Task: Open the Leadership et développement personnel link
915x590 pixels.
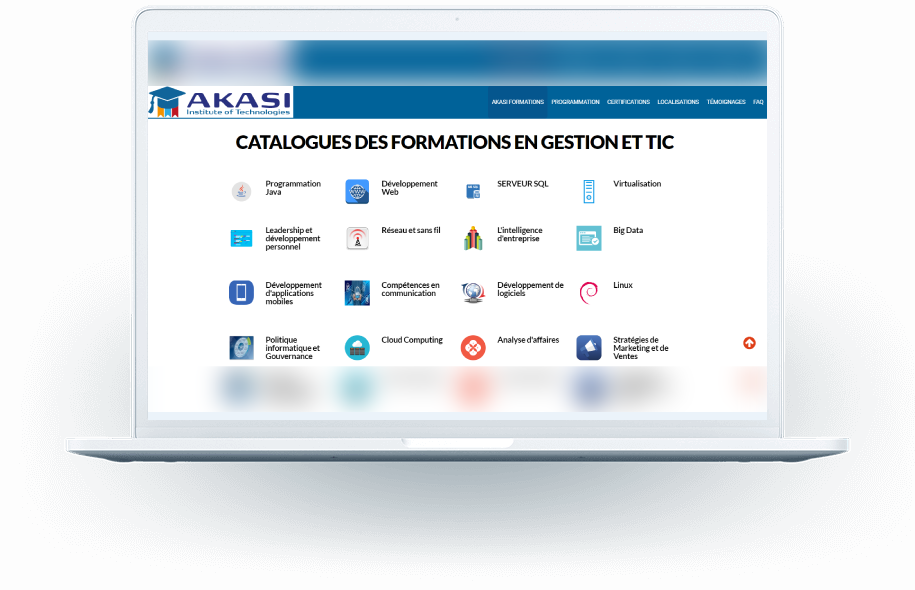Action: point(293,238)
